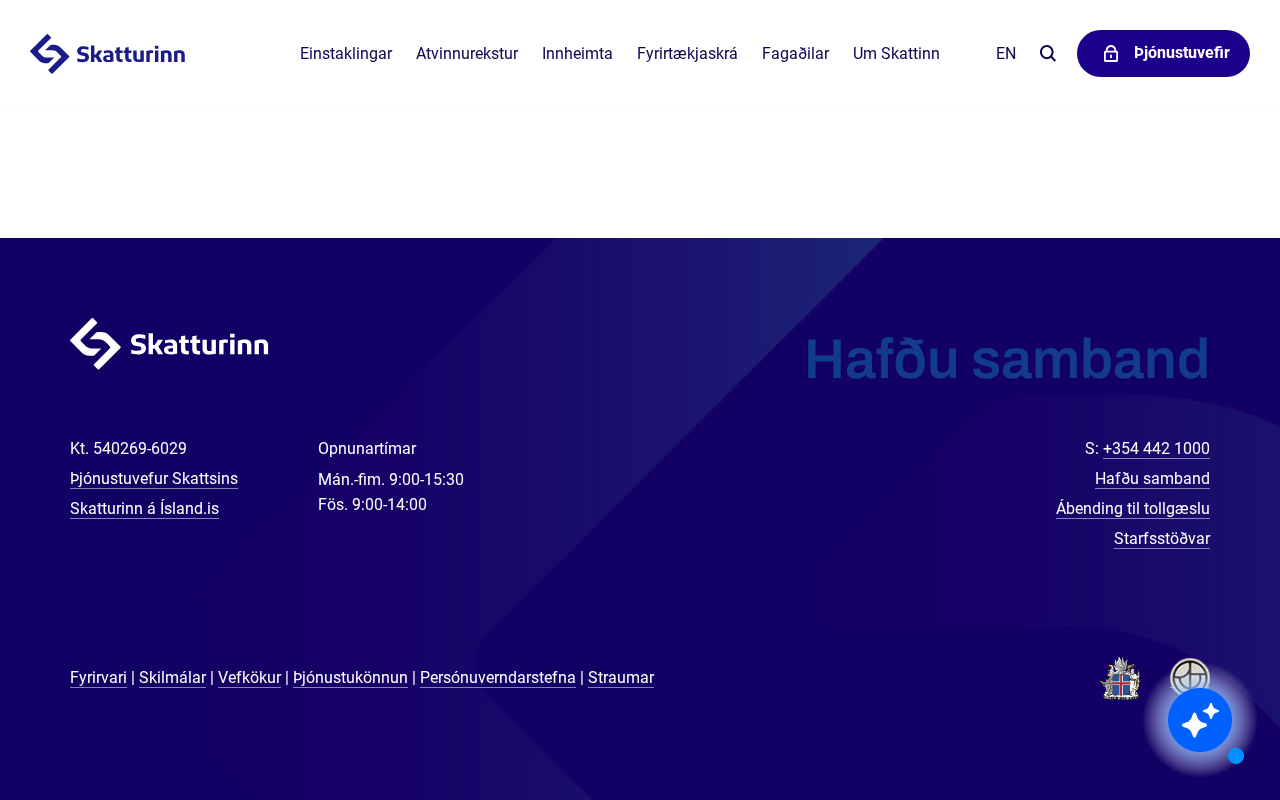Follow Skatturinn á Ísland.is link
The width and height of the screenshot is (1280, 800).
(x=144, y=509)
